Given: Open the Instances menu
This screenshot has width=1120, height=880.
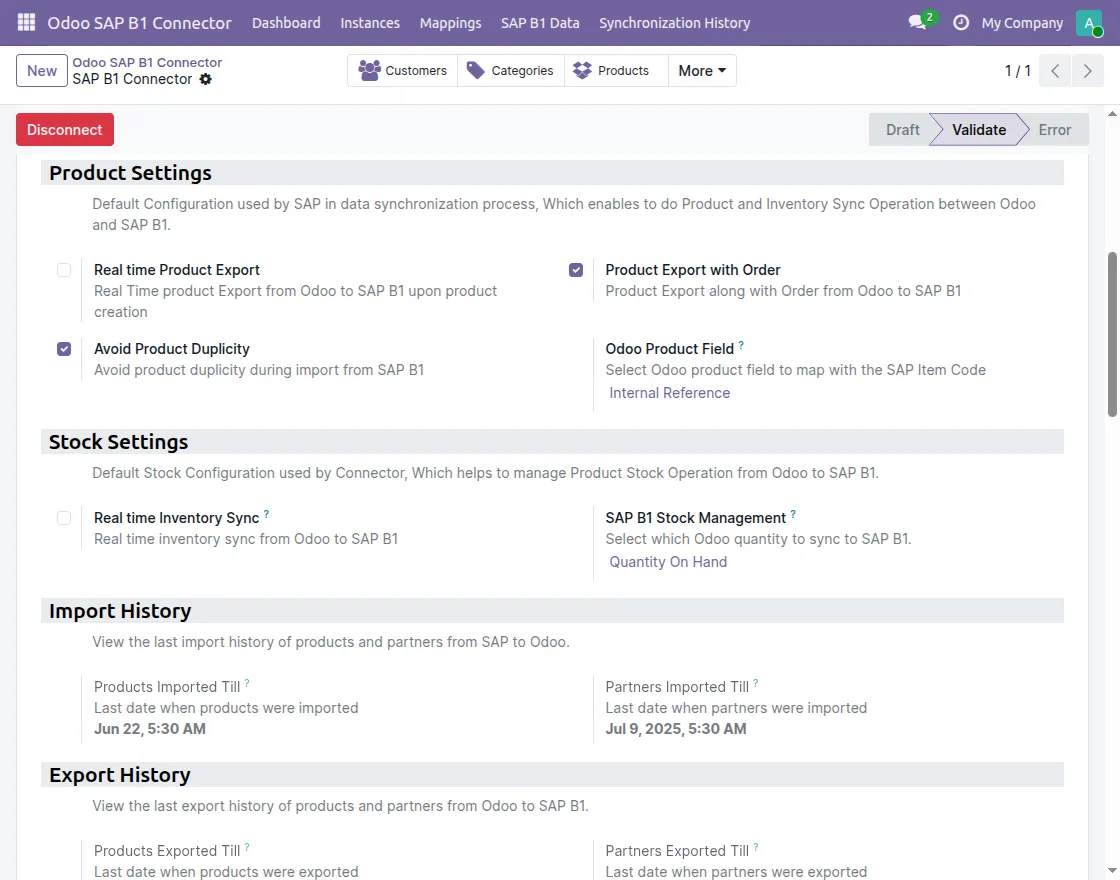Looking at the screenshot, I should [x=370, y=23].
